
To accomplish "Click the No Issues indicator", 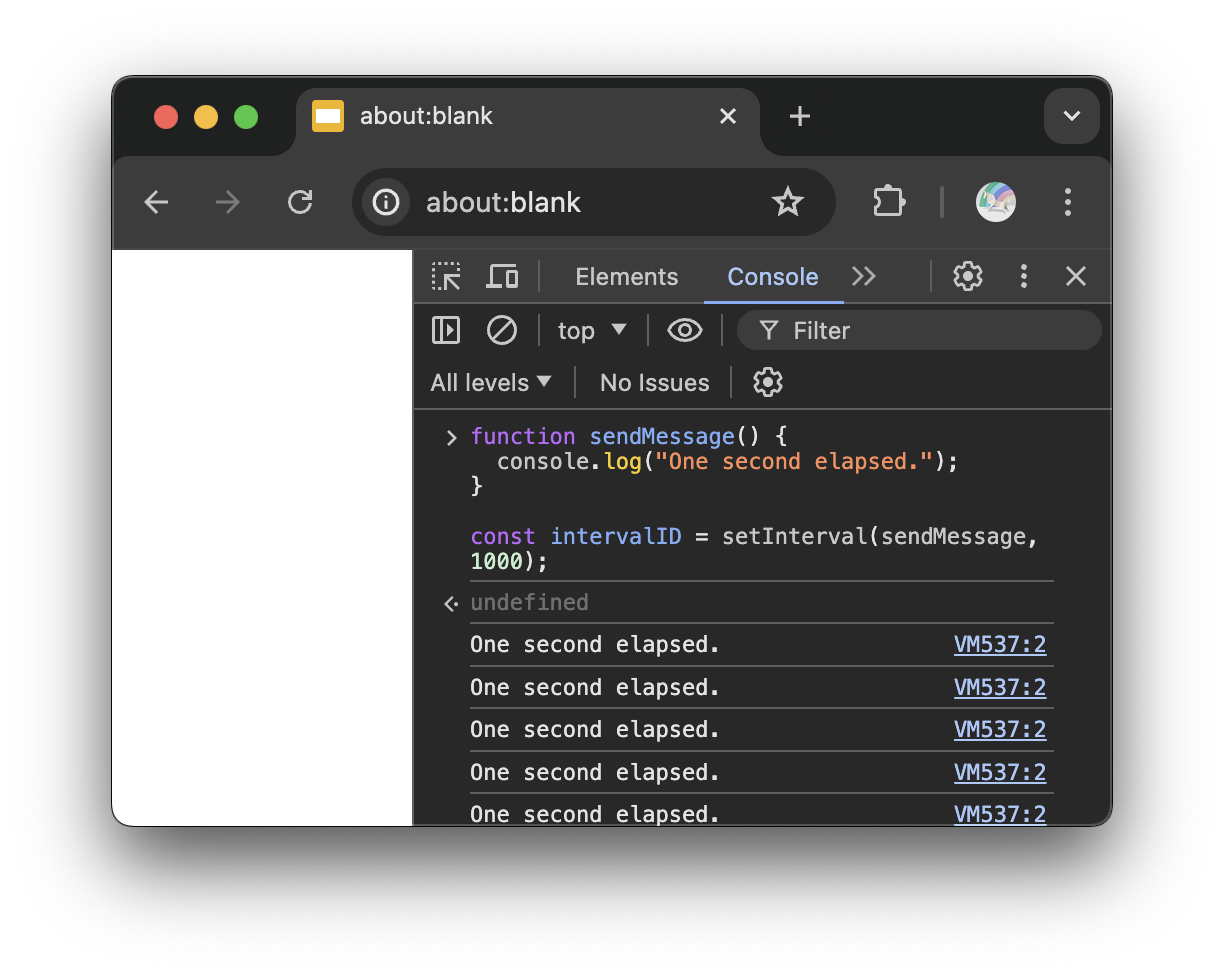I will (654, 382).
